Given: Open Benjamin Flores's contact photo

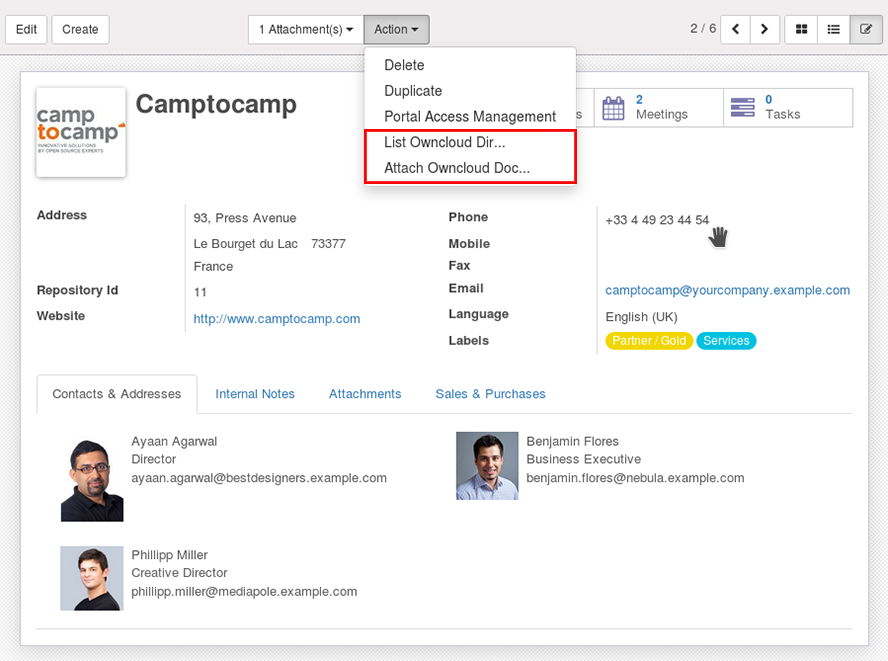Looking at the screenshot, I should click(x=487, y=466).
